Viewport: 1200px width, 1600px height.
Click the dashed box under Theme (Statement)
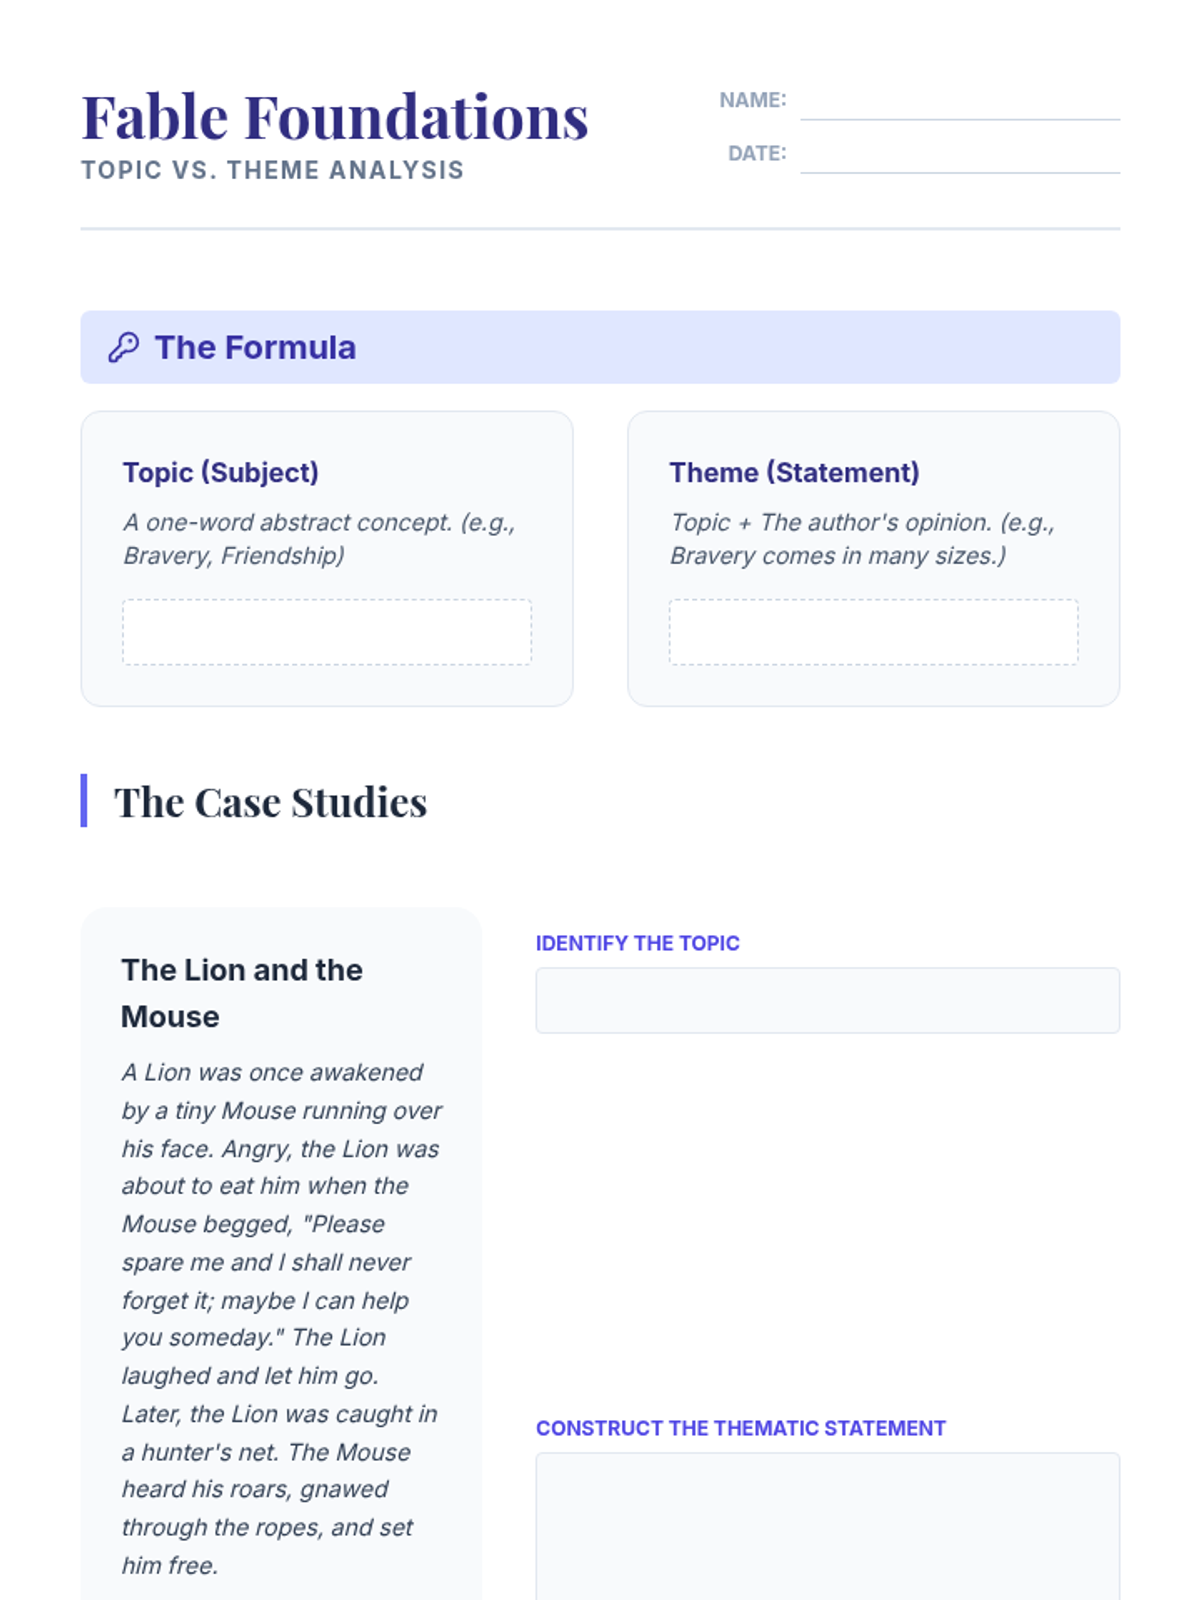click(873, 632)
